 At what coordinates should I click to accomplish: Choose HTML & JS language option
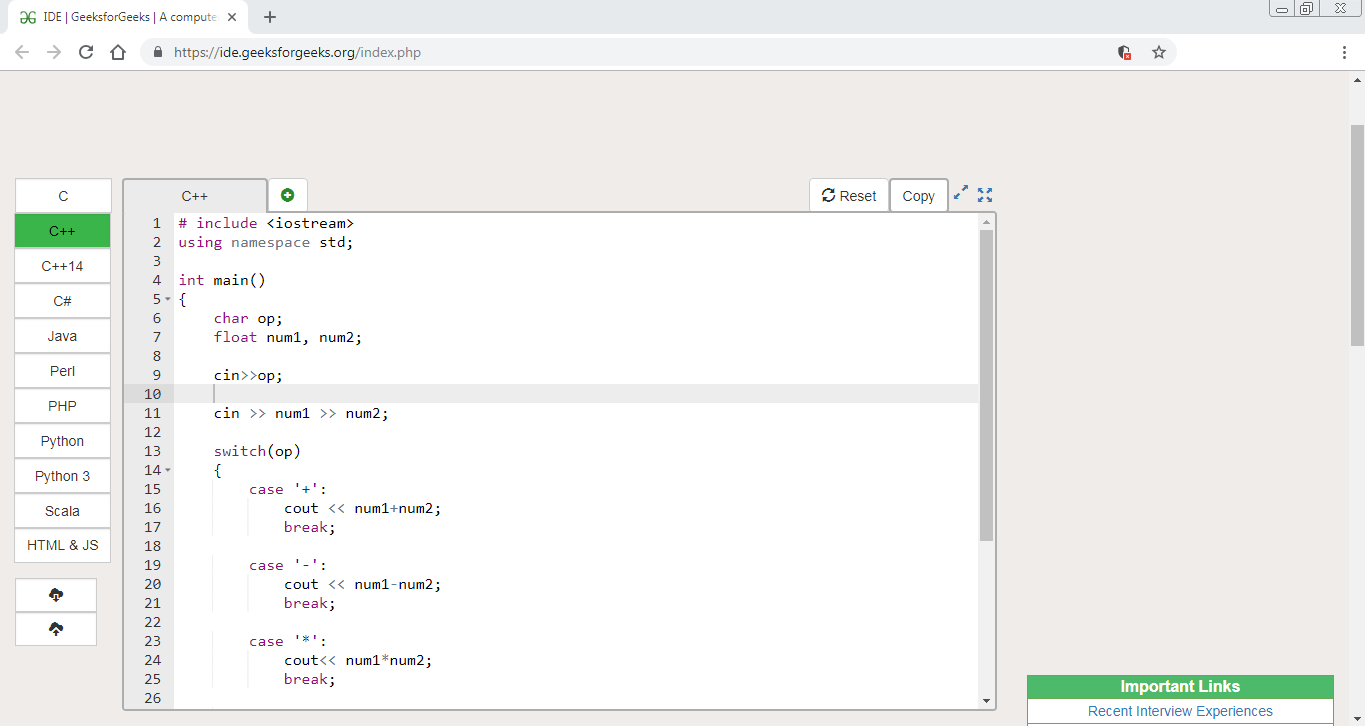pos(63,545)
